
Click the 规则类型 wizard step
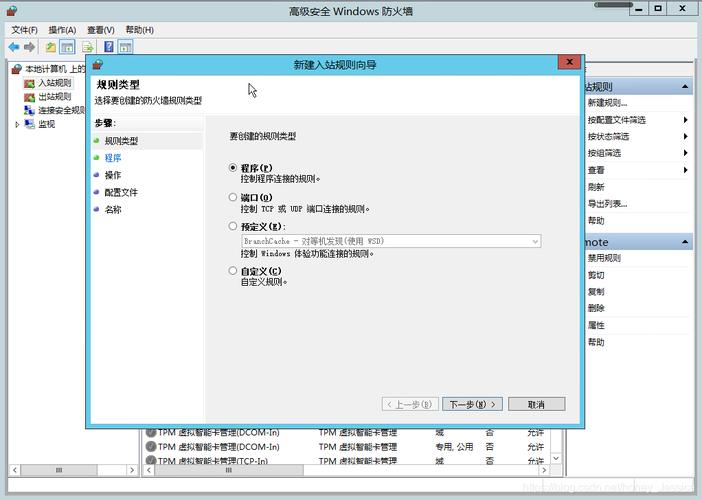(121, 141)
